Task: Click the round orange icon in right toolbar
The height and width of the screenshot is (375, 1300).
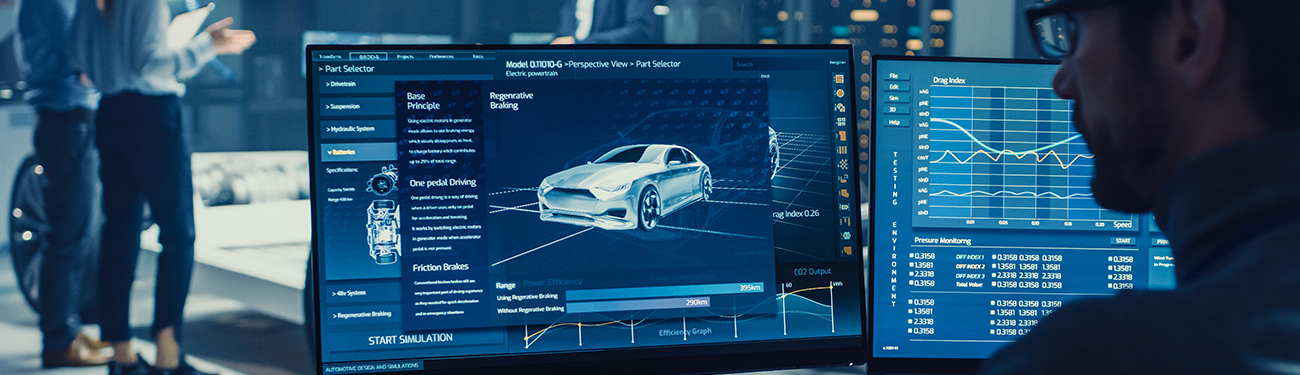Action: (840, 92)
